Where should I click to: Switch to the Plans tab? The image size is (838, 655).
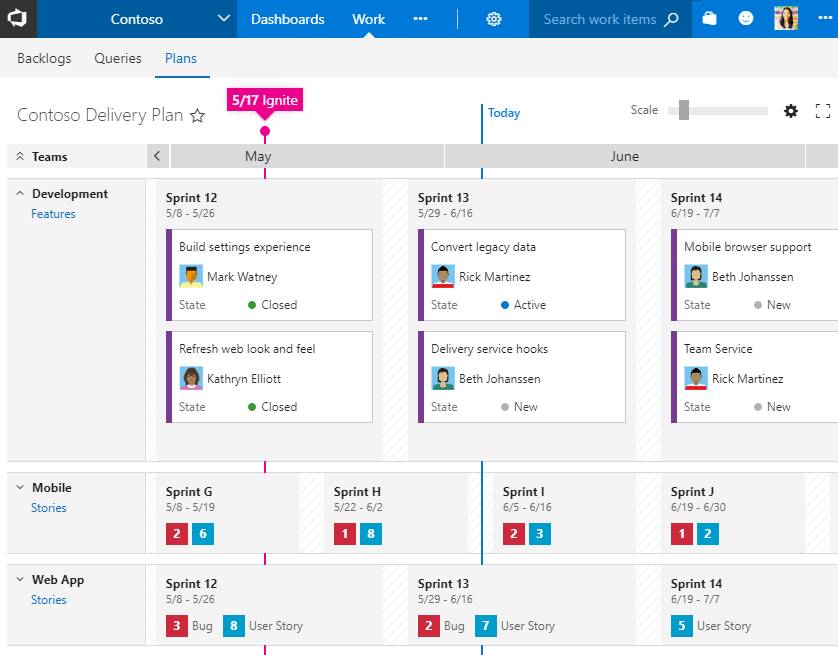click(x=181, y=58)
